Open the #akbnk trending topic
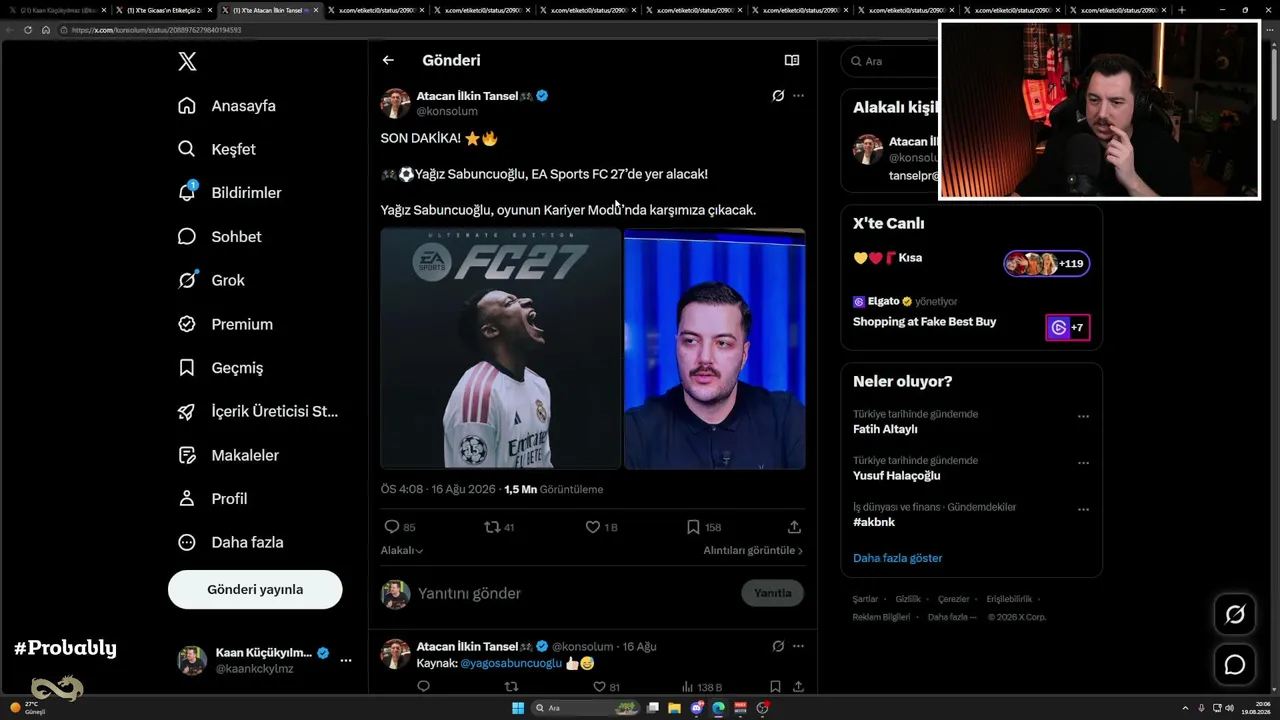This screenshot has width=1280, height=720. (x=874, y=522)
